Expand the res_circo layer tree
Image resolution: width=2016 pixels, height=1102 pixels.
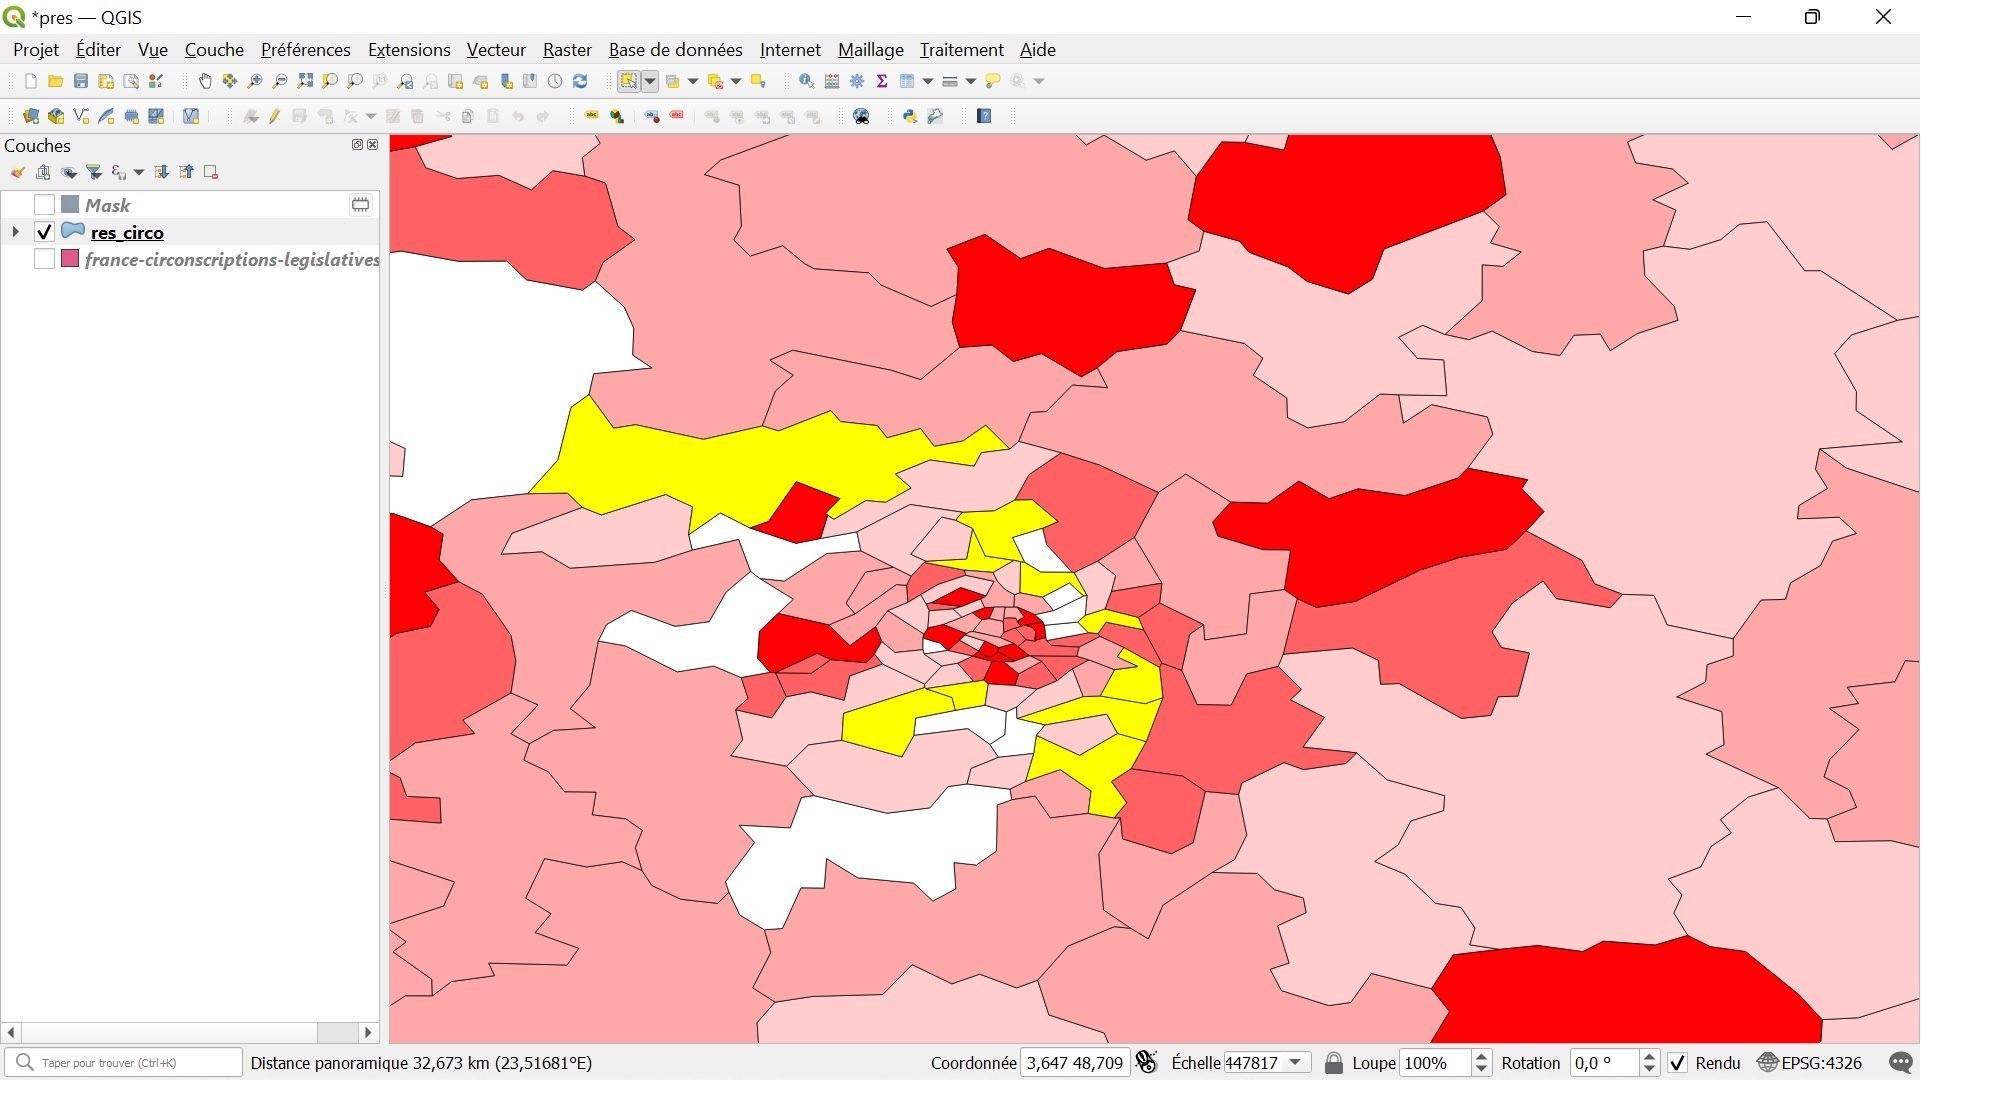pos(15,232)
